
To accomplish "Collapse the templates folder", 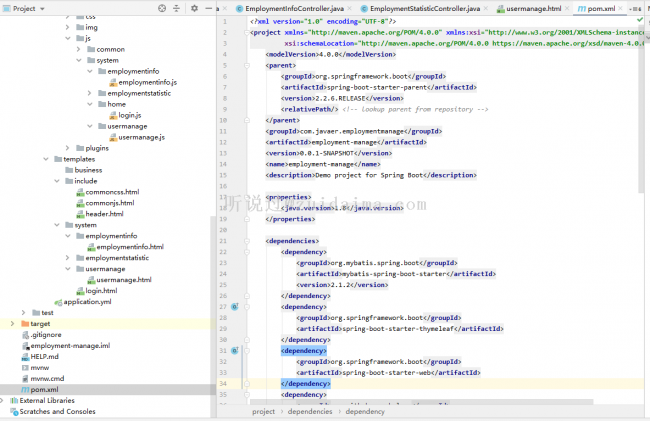I will (46, 159).
